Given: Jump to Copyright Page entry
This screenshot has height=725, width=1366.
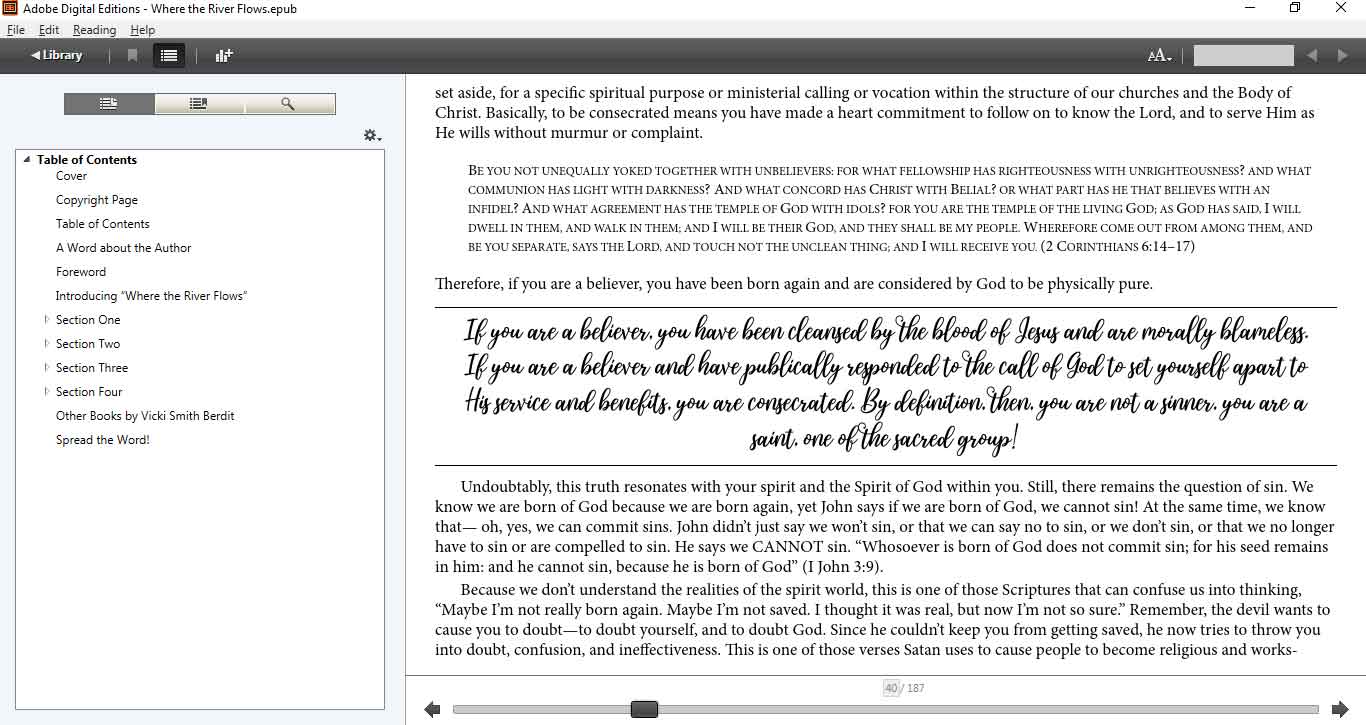Looking at the screenshot, I should click(97, 200).
